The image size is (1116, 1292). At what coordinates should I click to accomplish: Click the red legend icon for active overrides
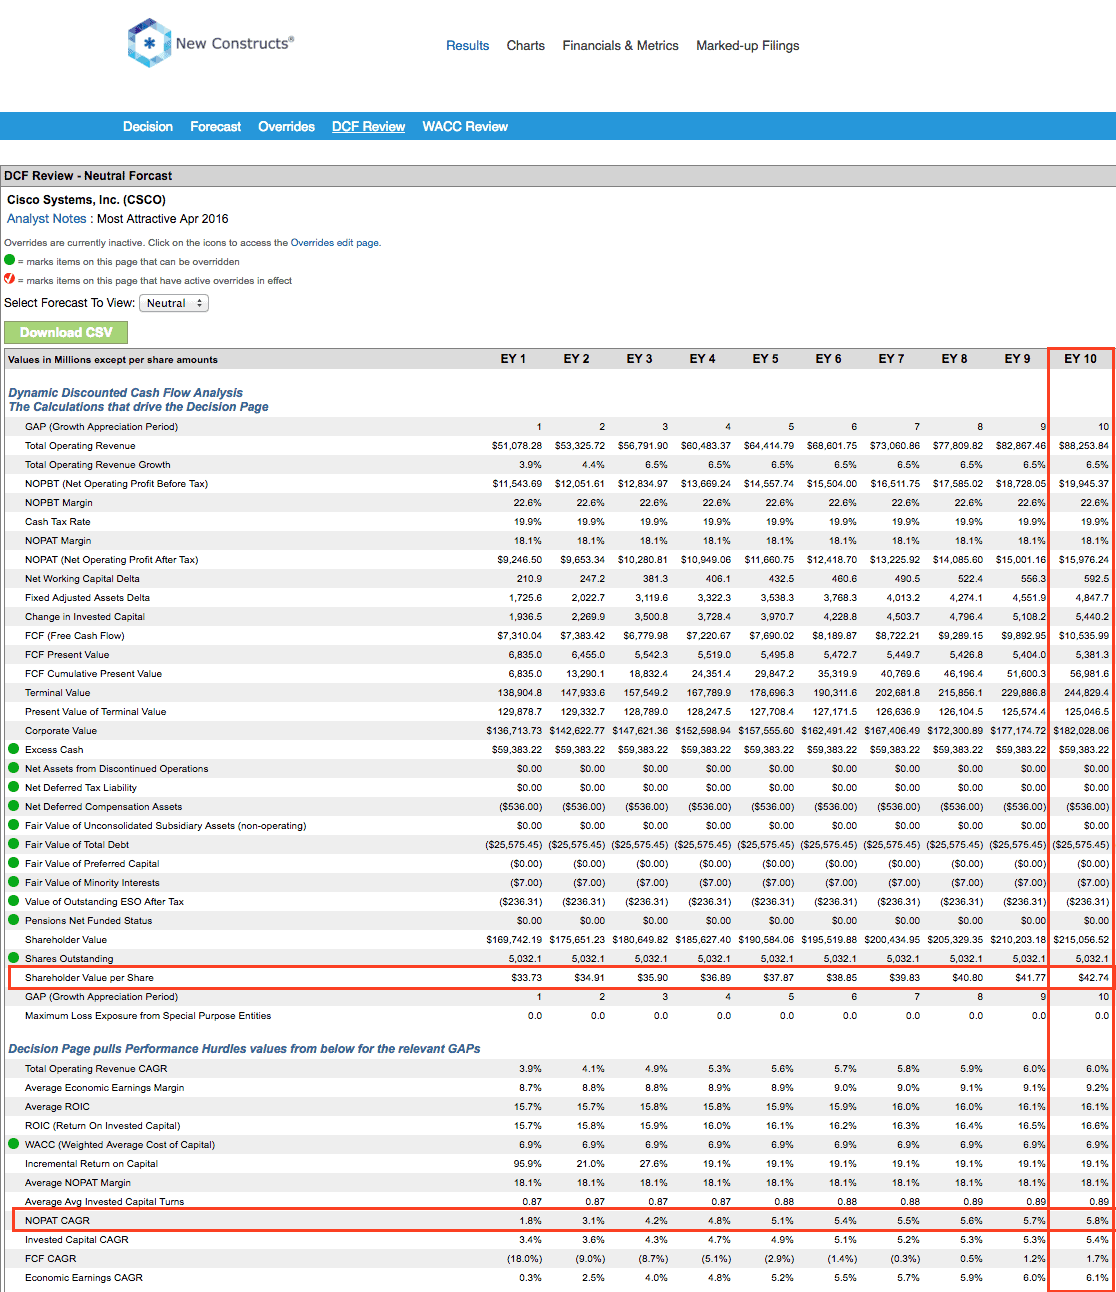10,279
